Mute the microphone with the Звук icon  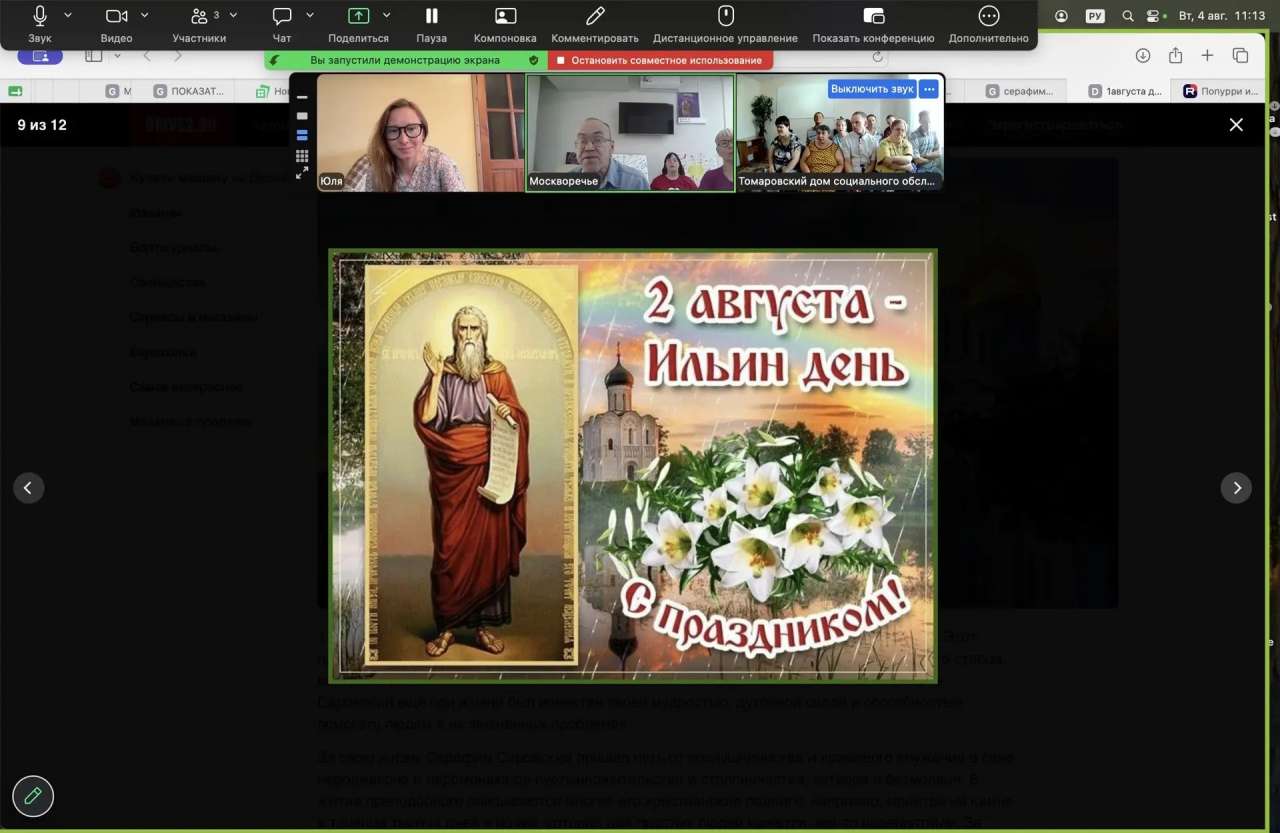tap(40, 16)
